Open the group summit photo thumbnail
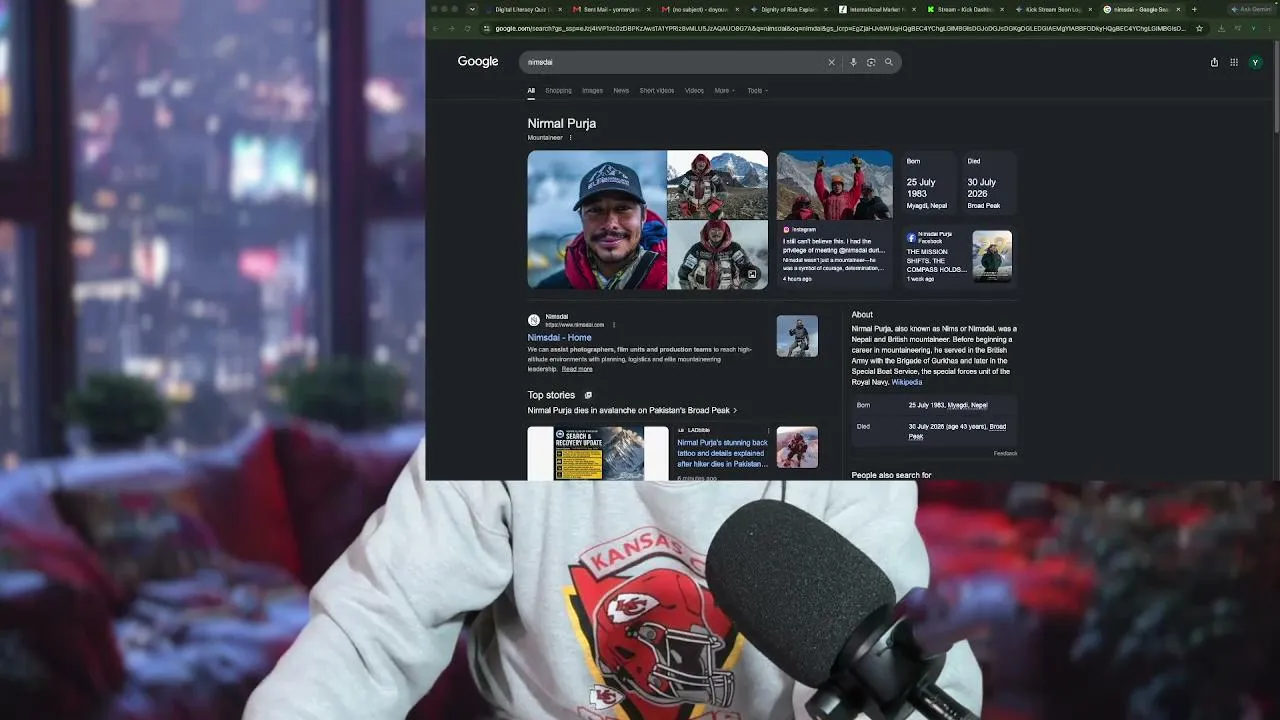 click(x=834, y=185)
